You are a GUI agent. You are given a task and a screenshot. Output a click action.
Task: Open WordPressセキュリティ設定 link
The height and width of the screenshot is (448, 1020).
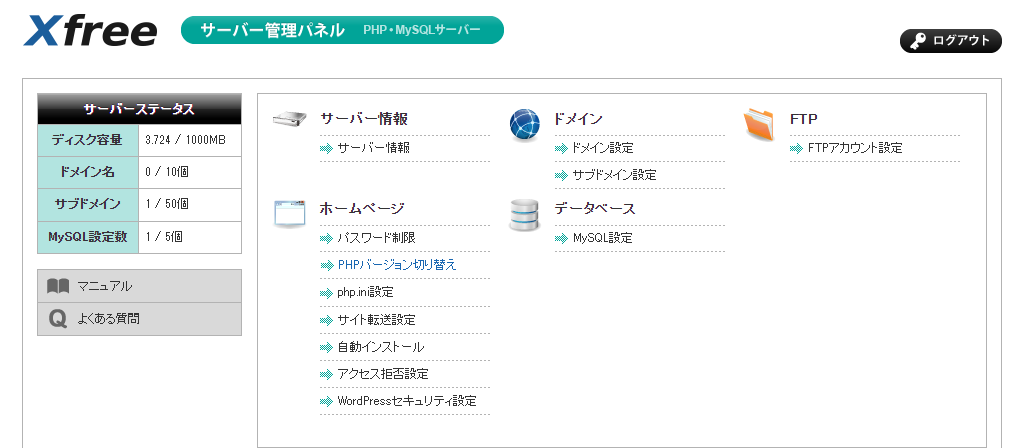coord(406,401)
